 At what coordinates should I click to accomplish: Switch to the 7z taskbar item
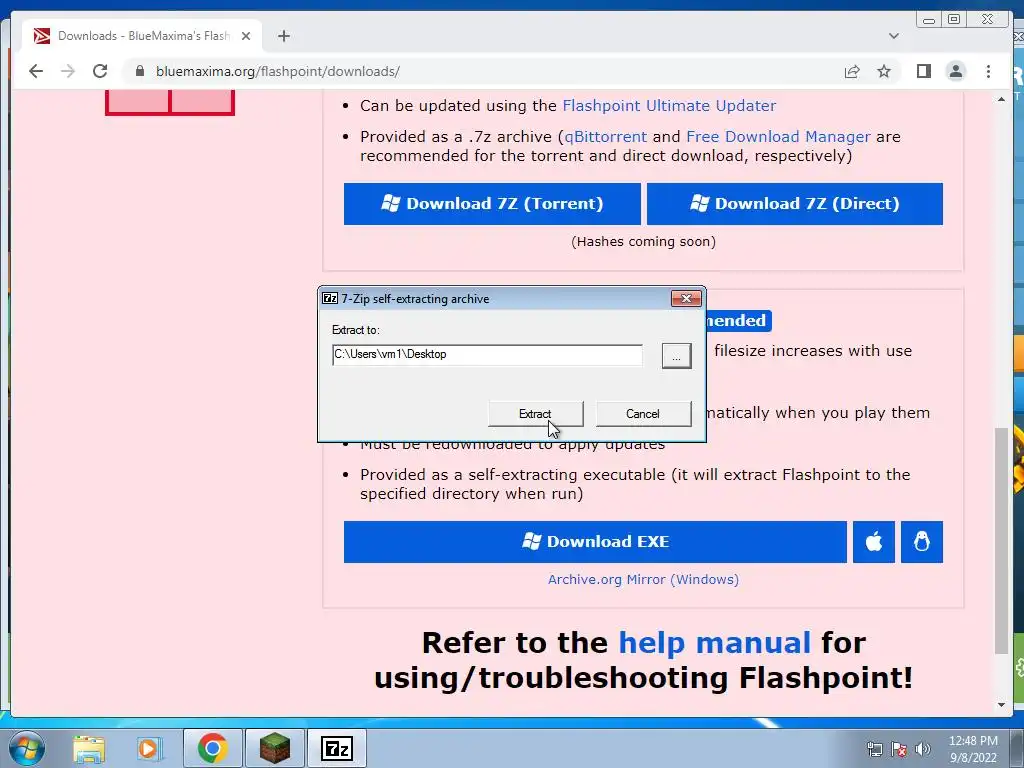tap(337, 748)
